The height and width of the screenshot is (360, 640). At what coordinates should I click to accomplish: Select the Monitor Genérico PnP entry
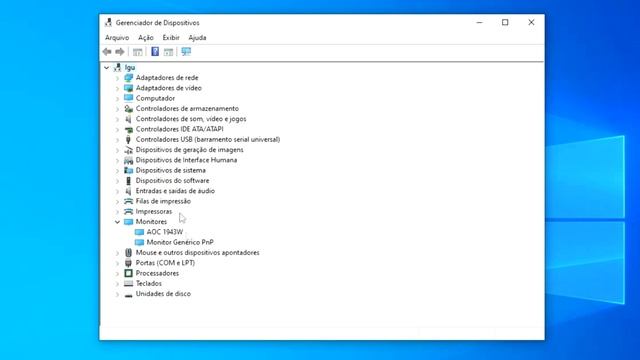coord(180,242)
